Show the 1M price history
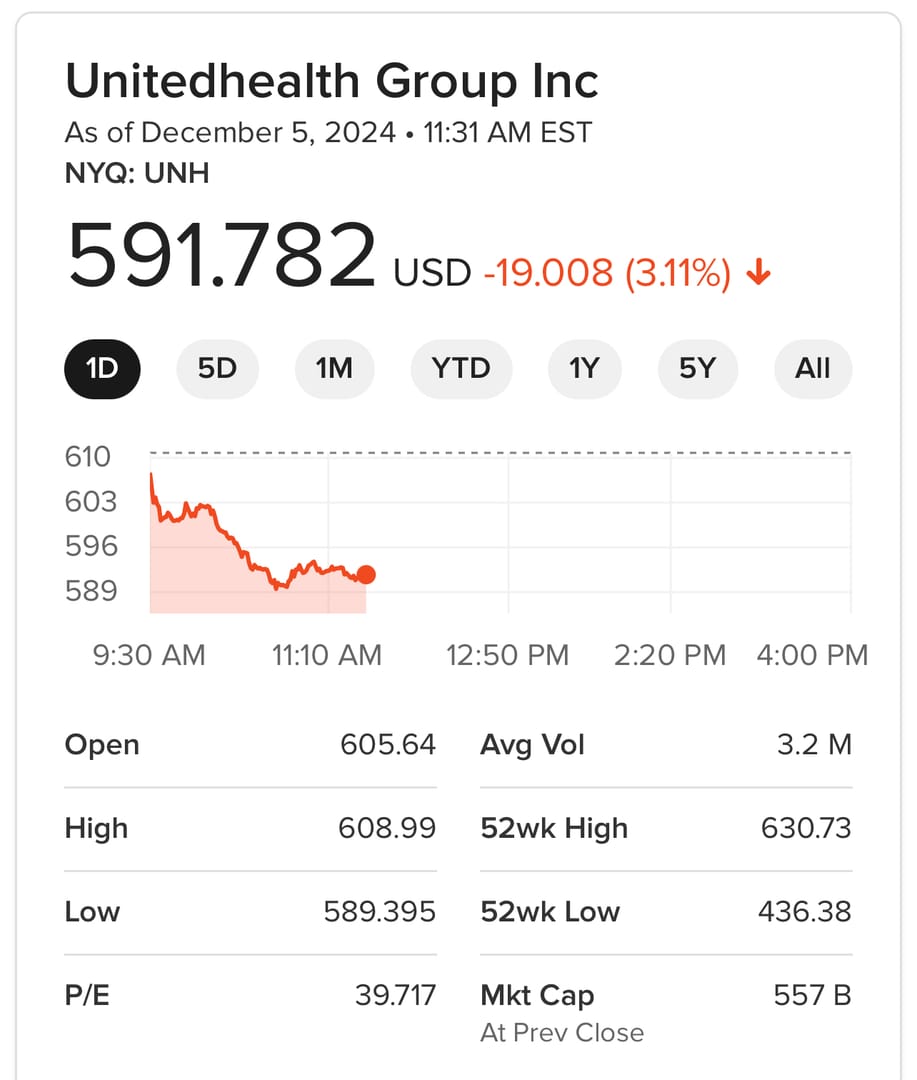The image size is (917, 1080). 334,369
